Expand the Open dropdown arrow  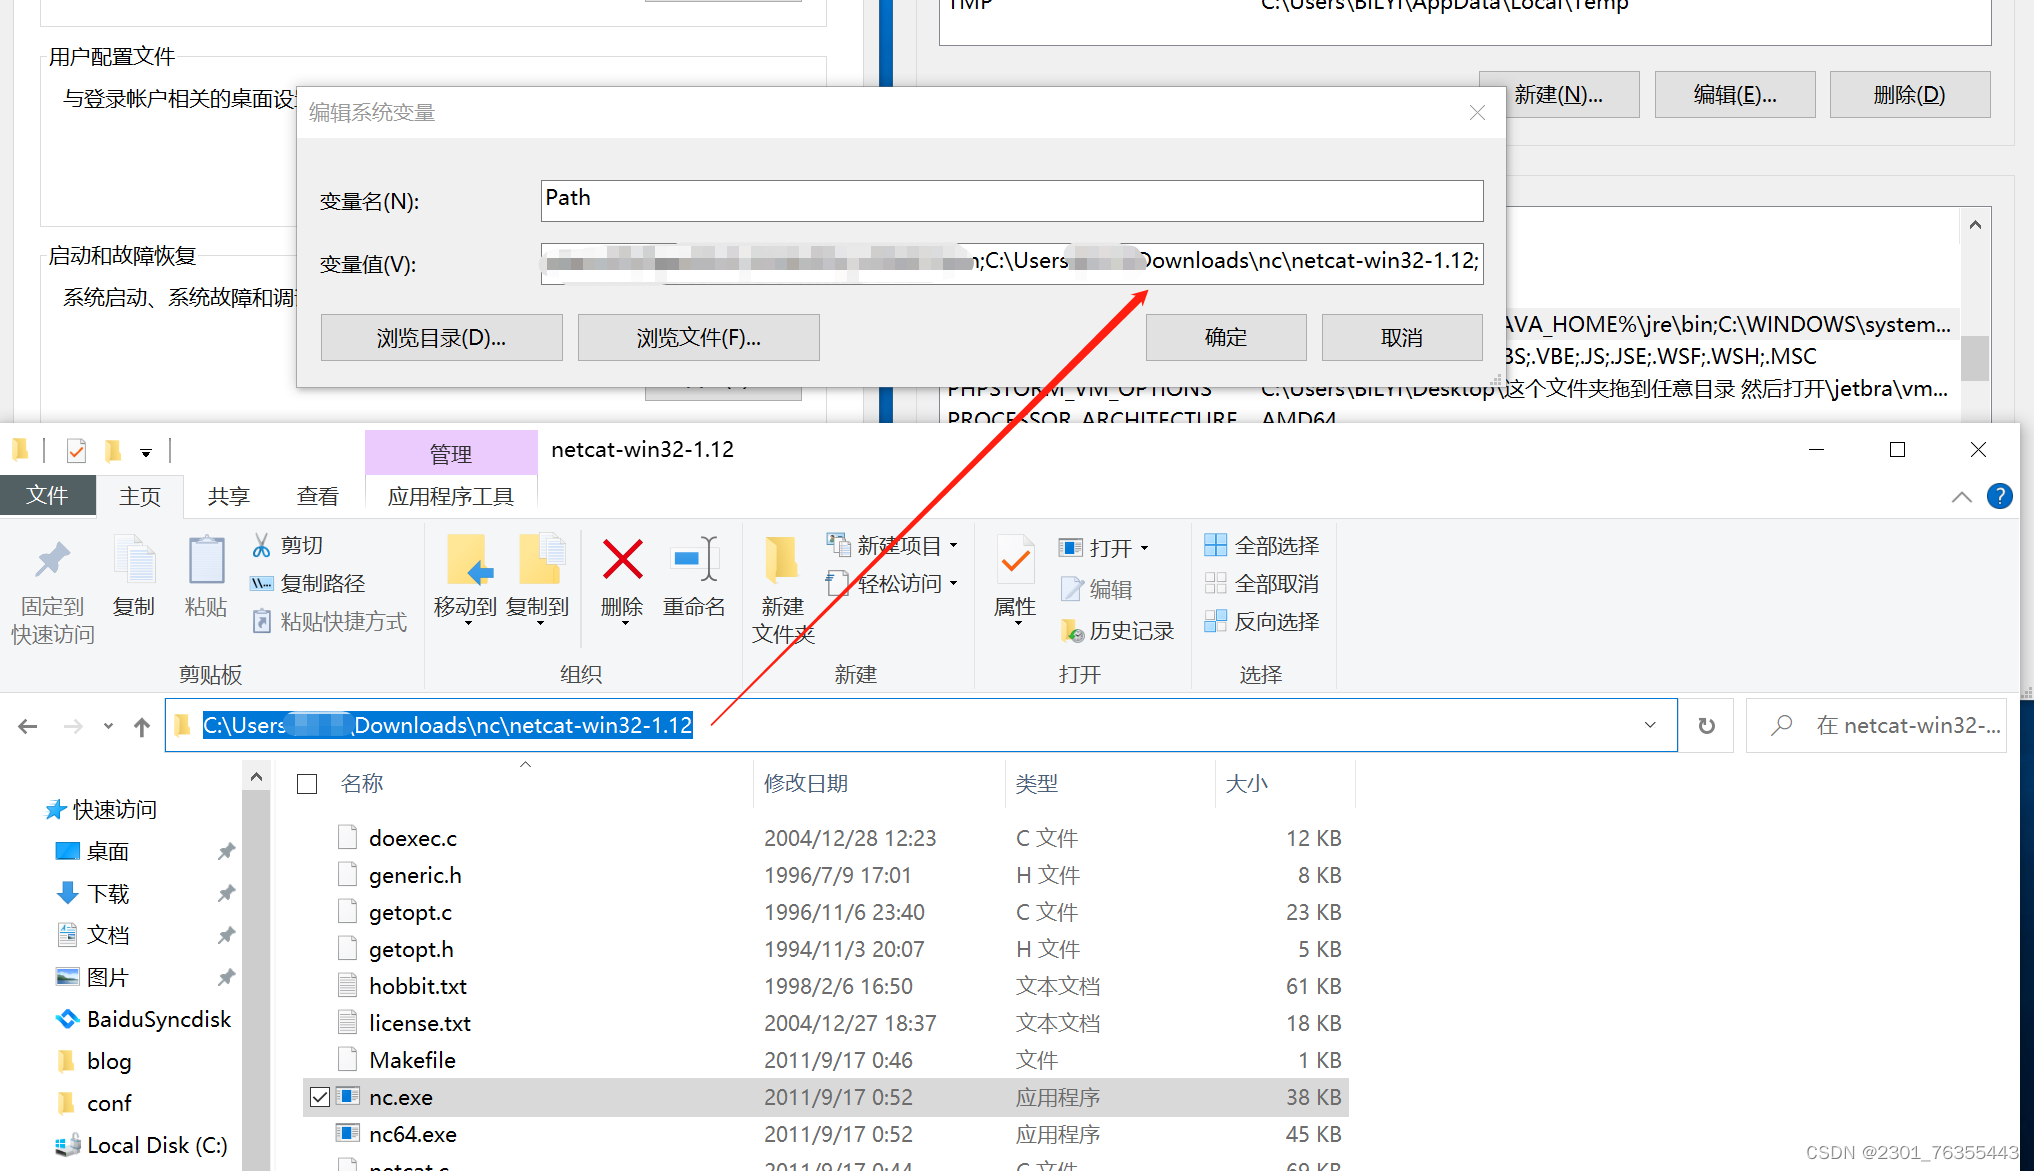click(1145, 548)
